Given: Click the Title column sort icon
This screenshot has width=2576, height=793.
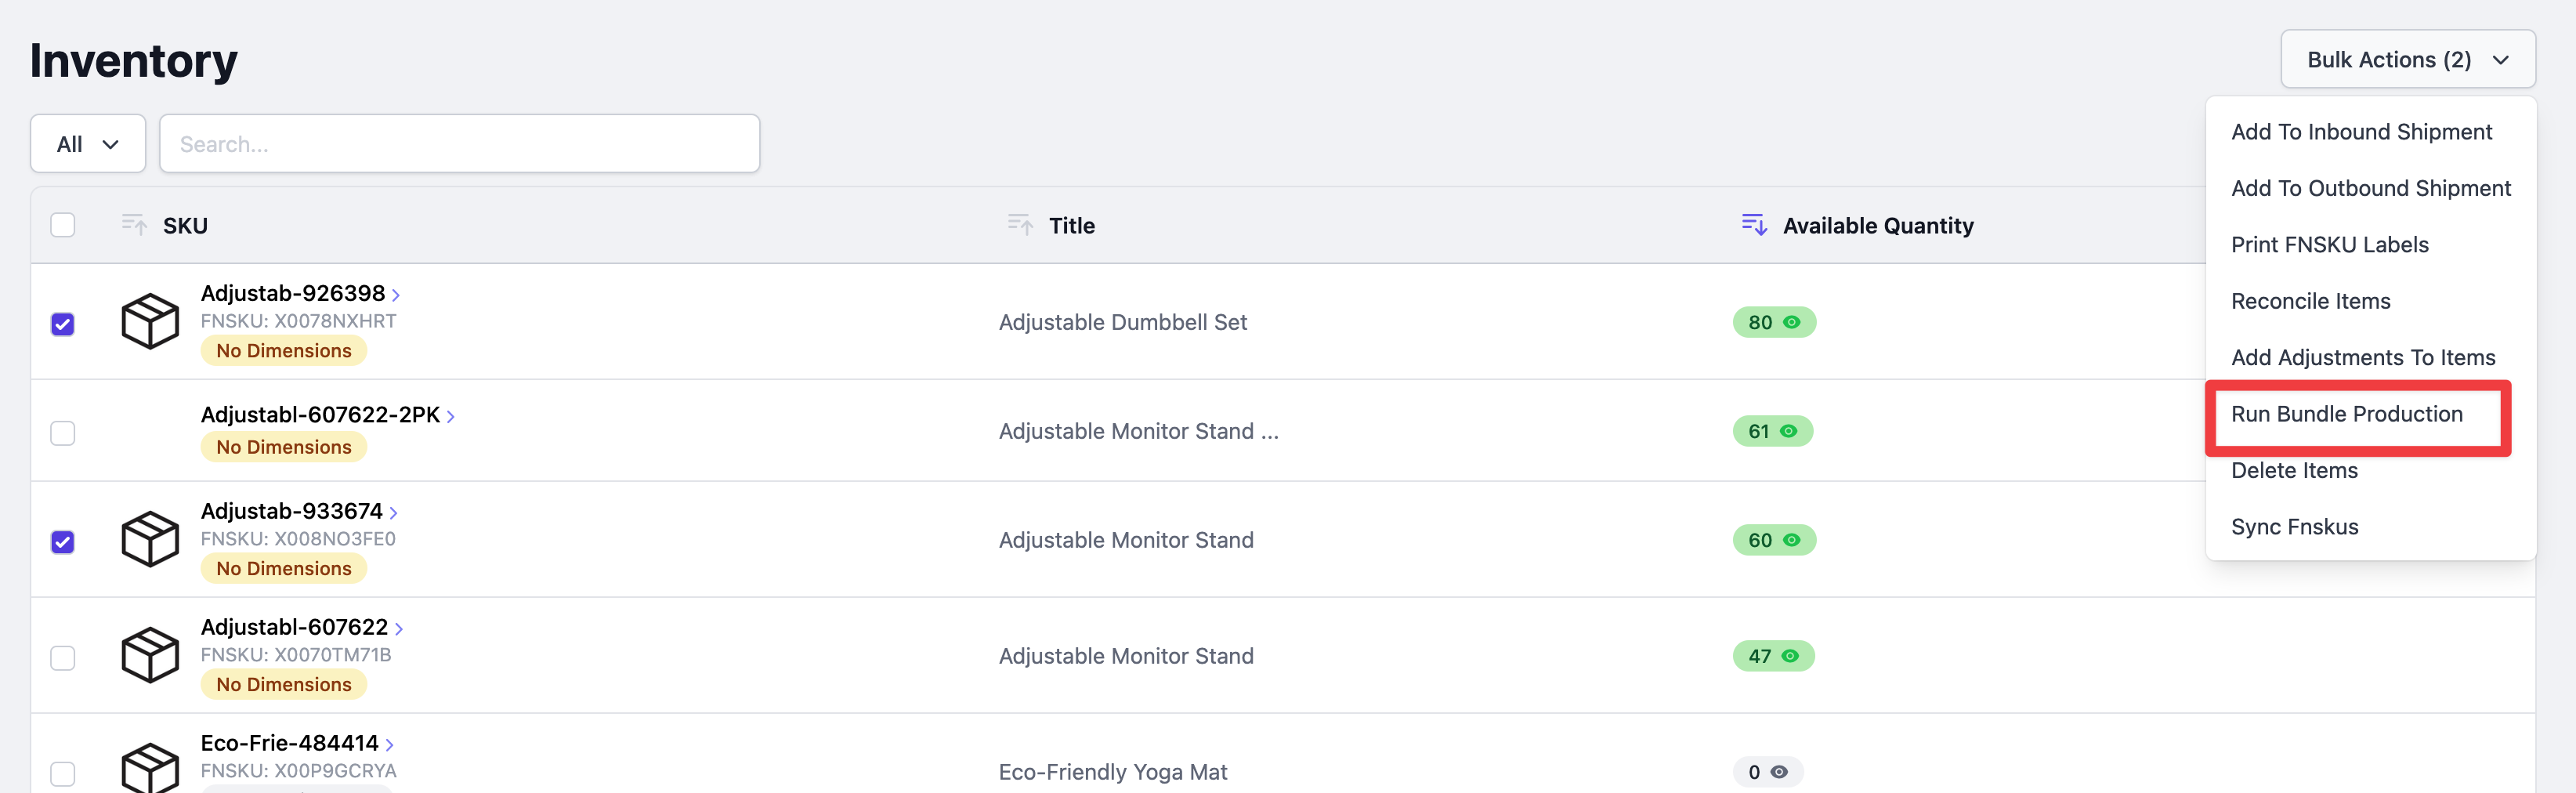Looking at the screenshot, I should 1019,224.
